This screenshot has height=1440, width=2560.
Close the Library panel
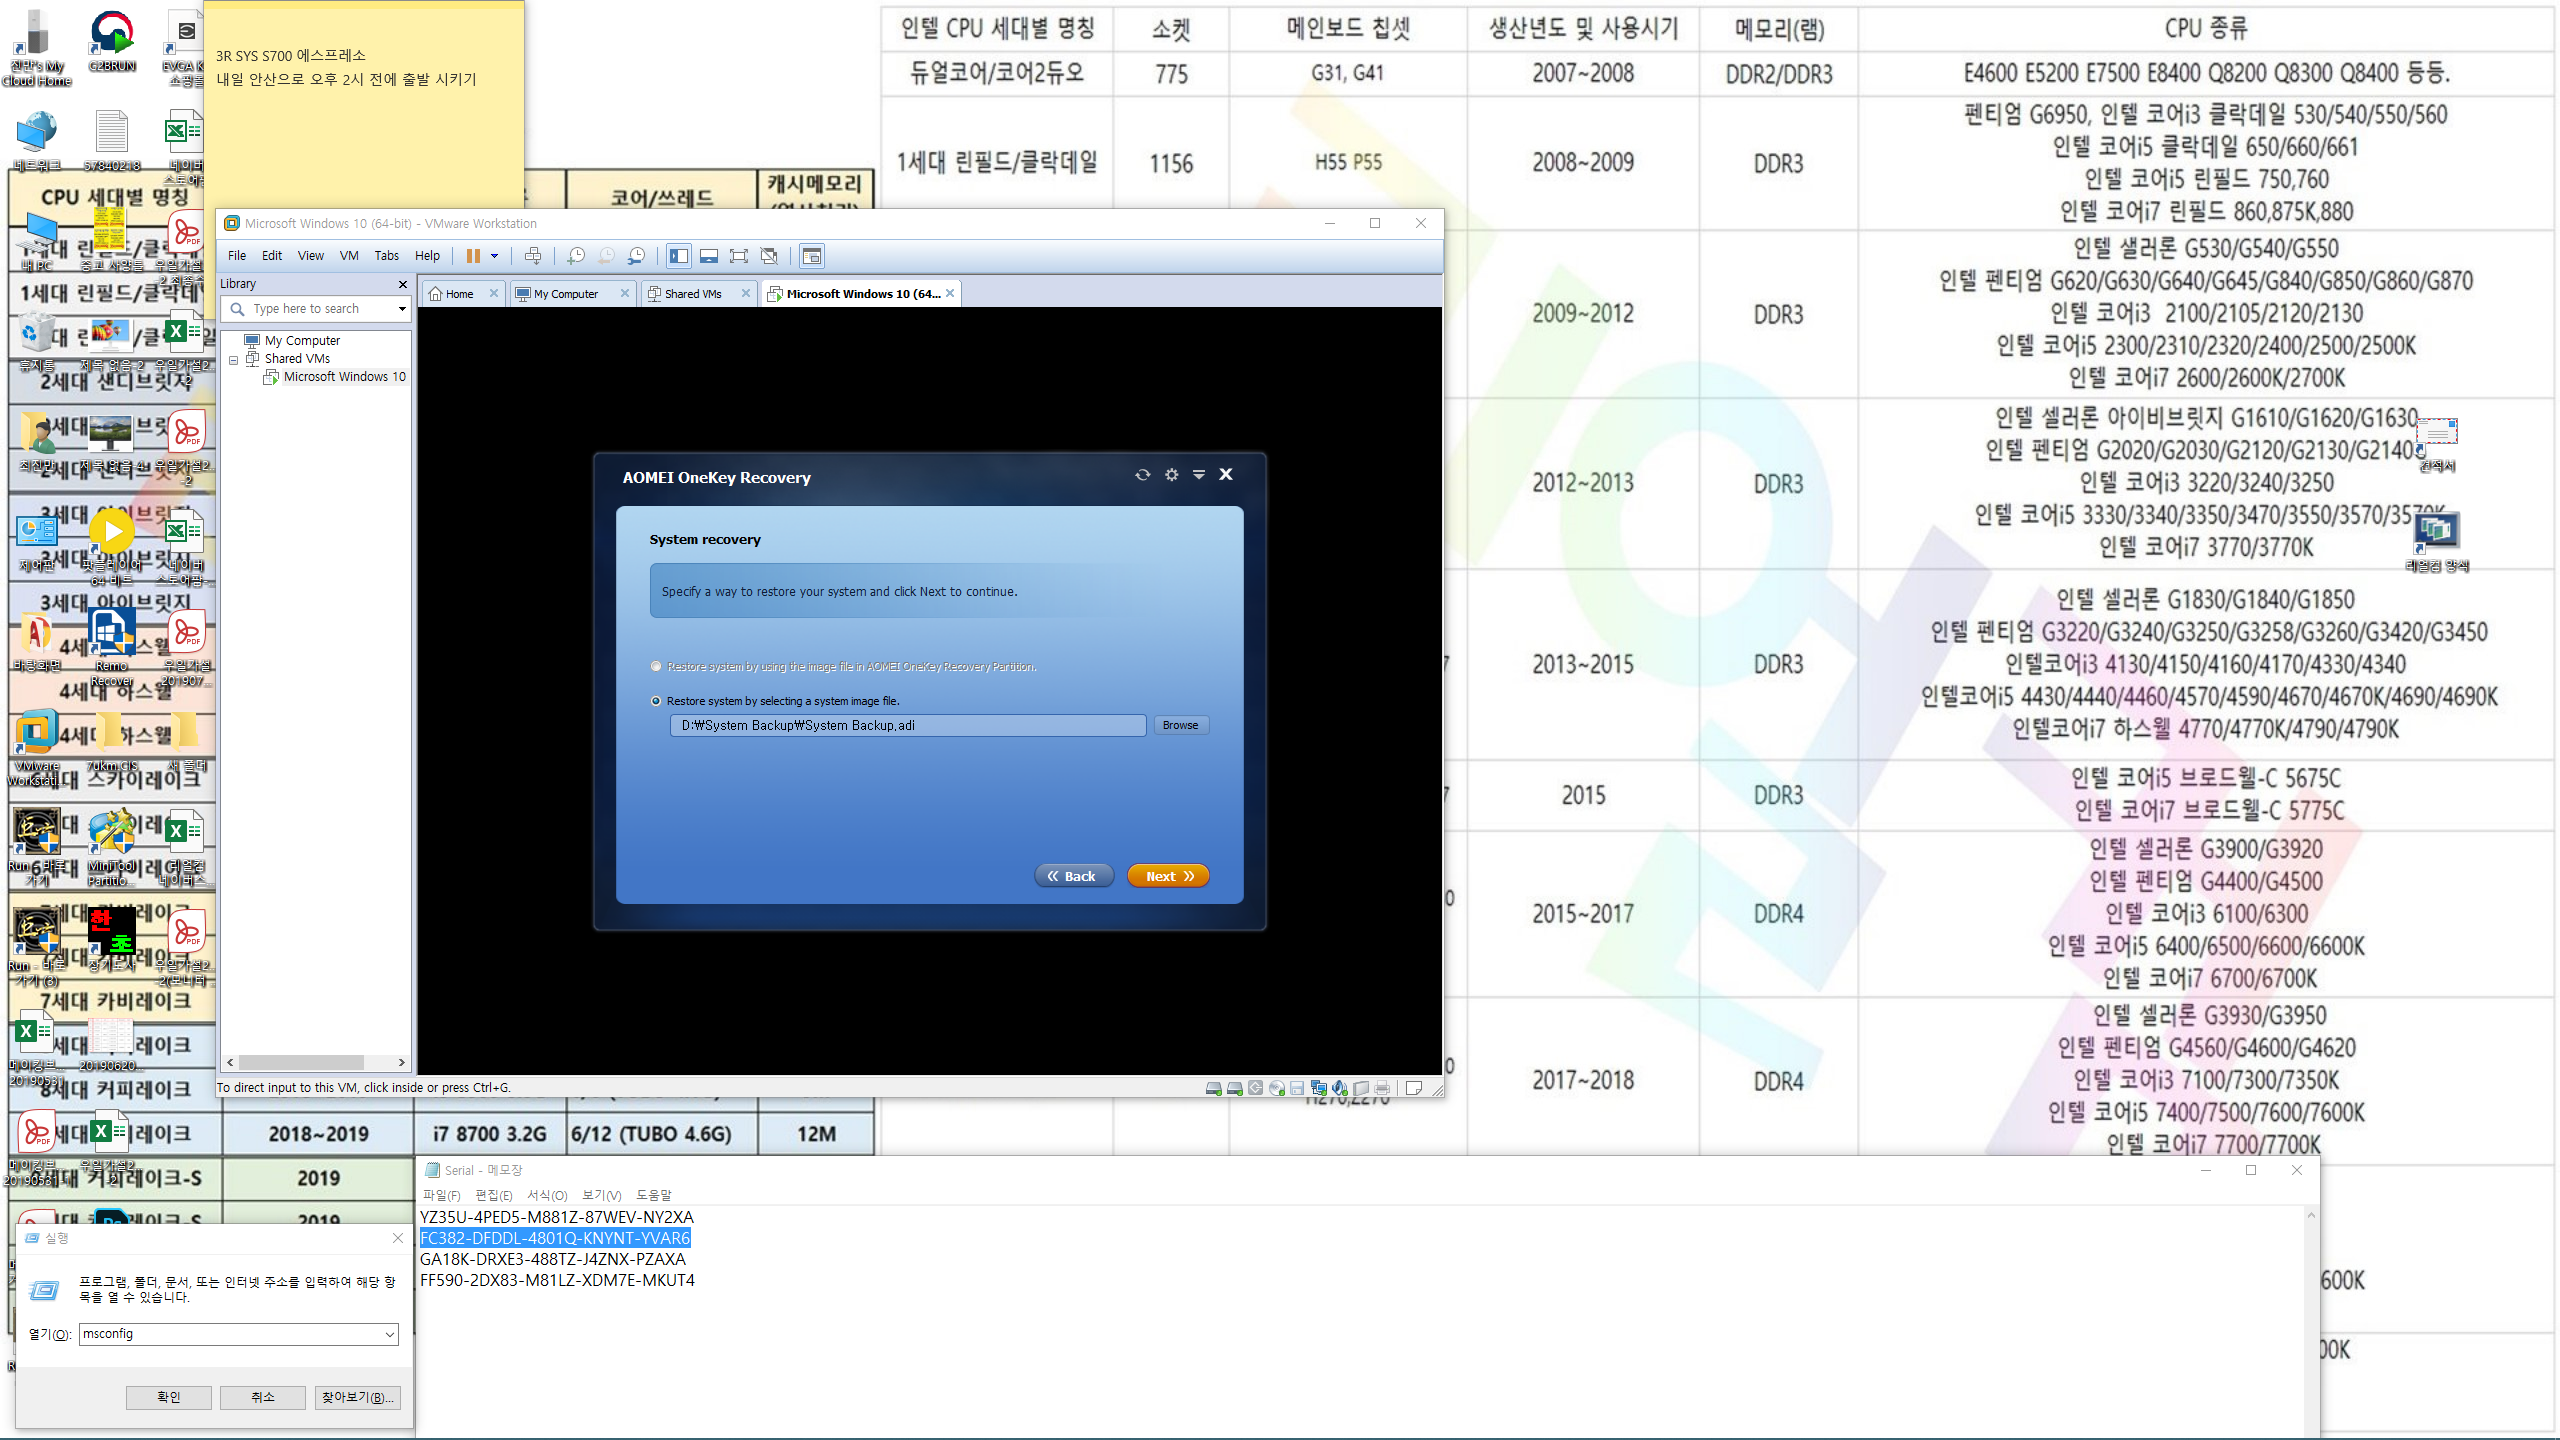(403, 284)
